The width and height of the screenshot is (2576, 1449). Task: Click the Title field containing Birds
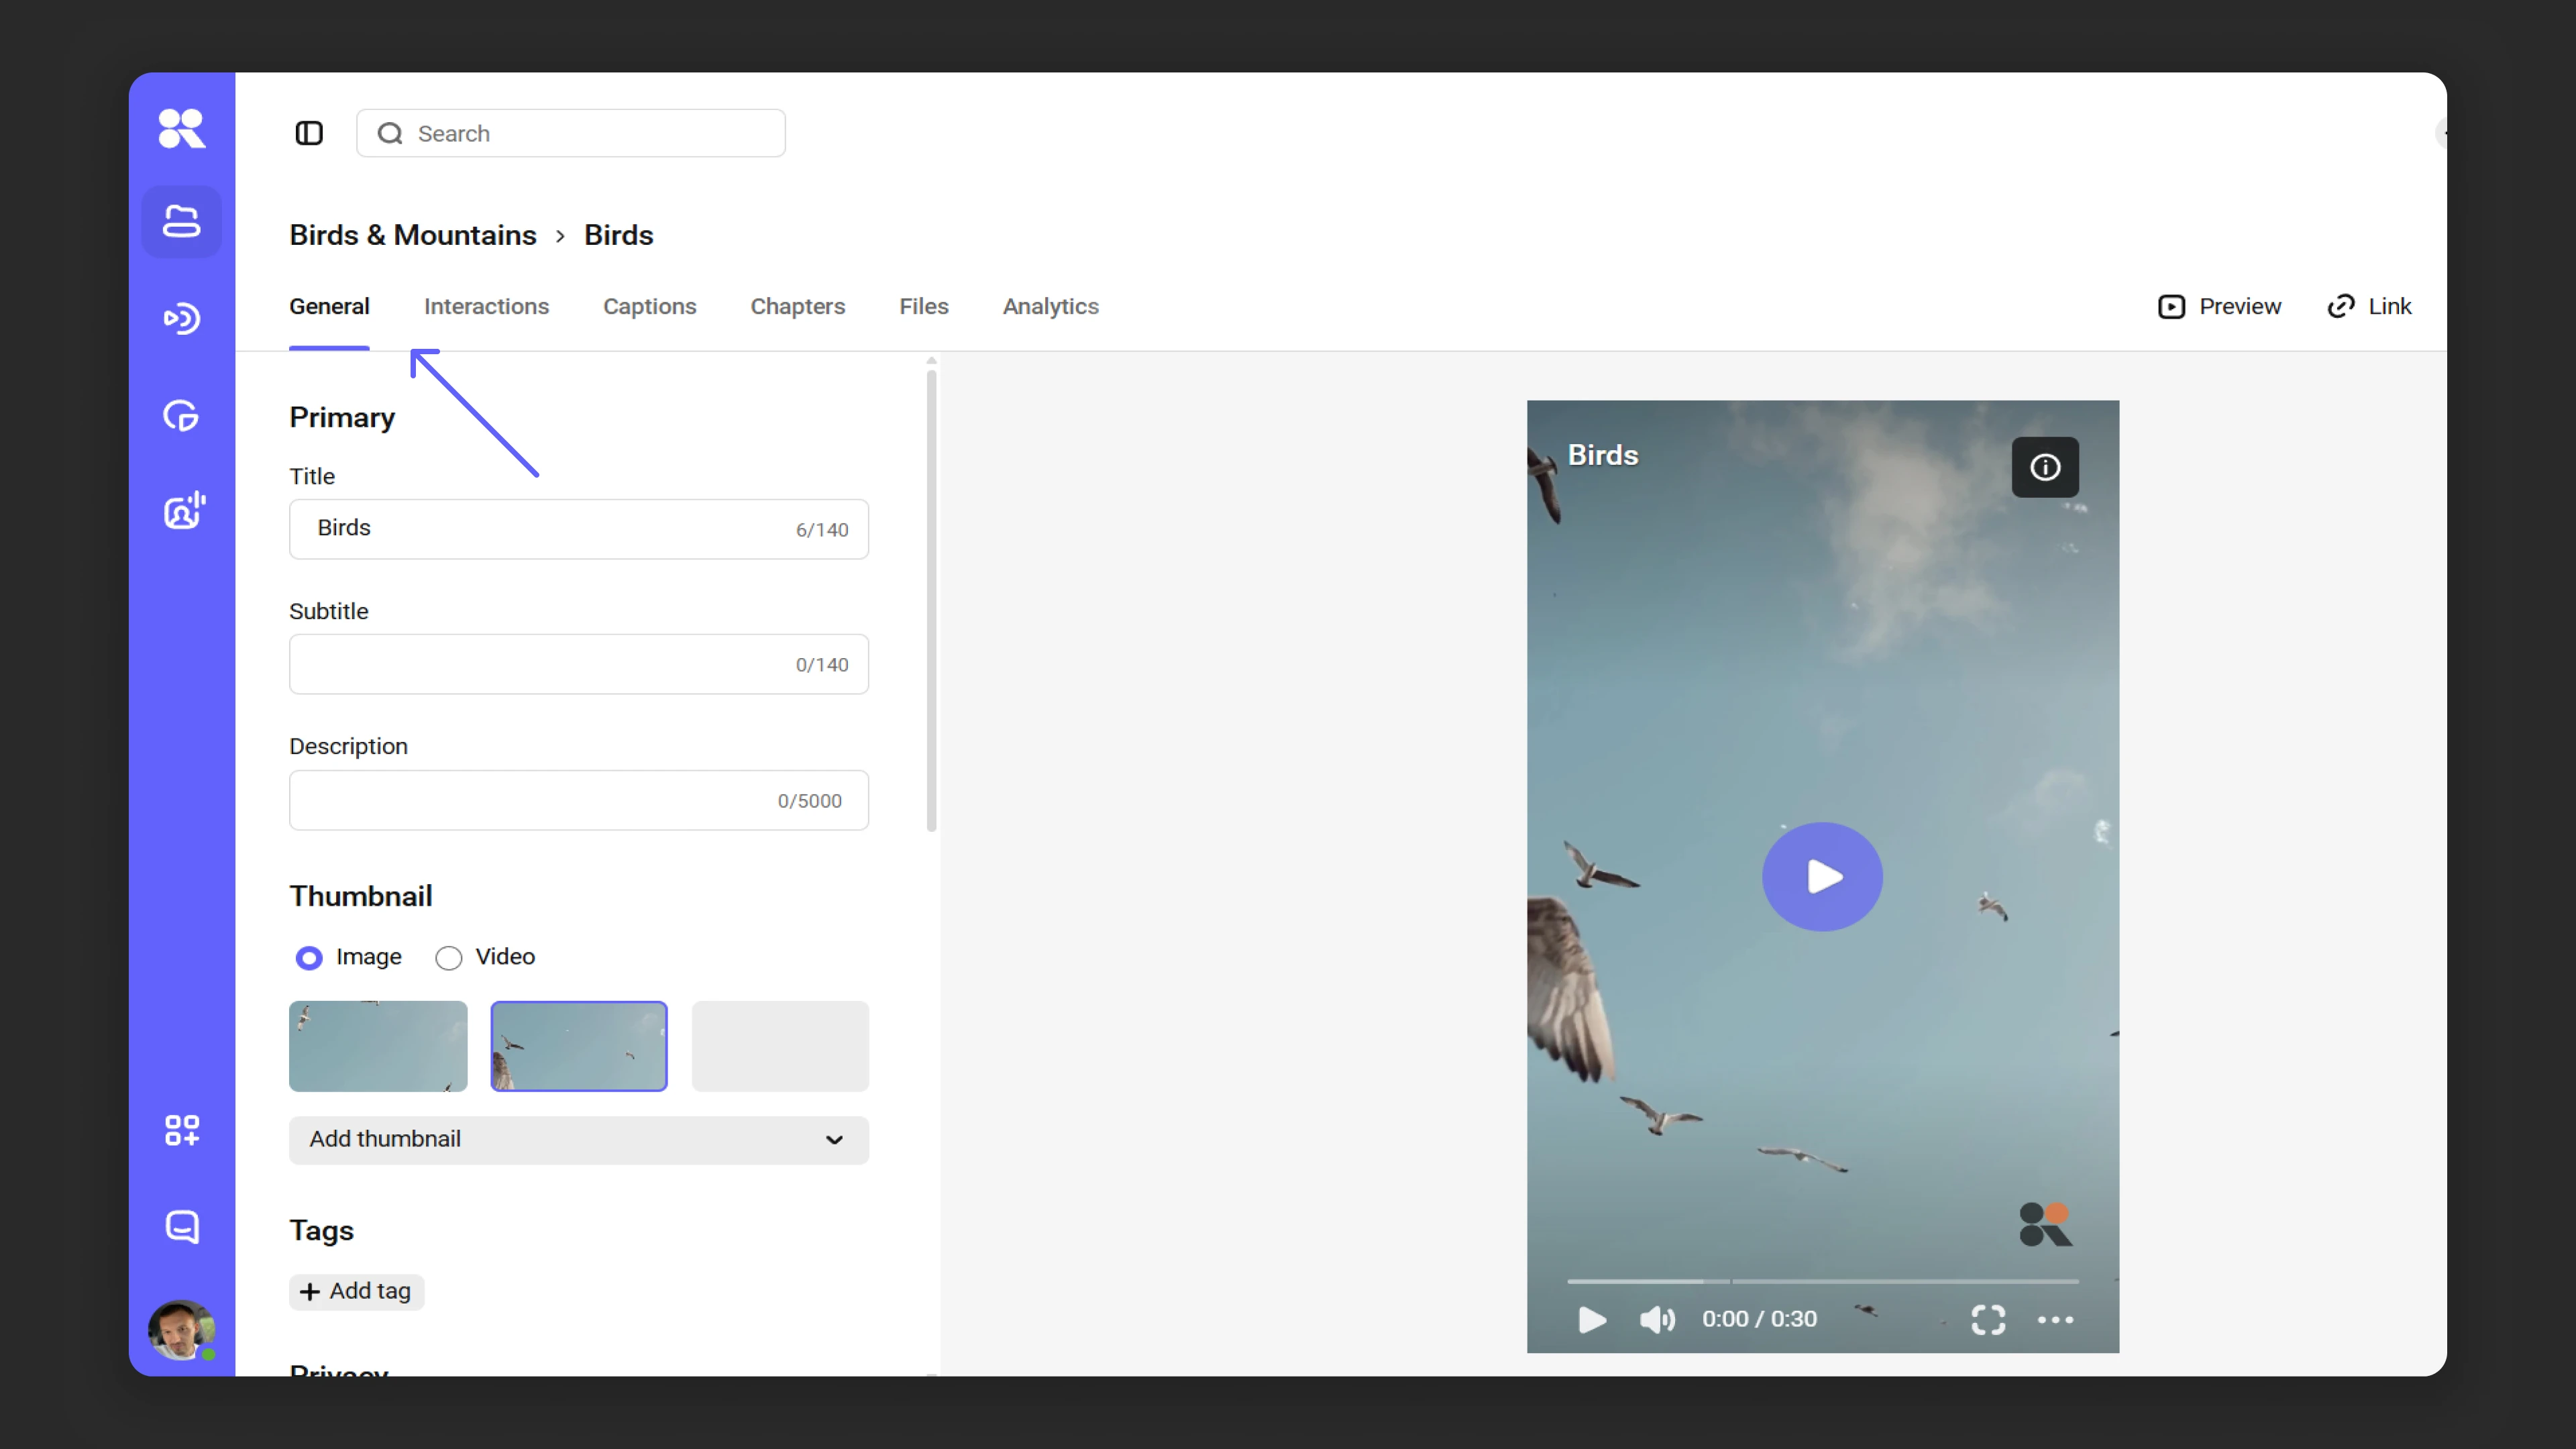click(579, 529)
